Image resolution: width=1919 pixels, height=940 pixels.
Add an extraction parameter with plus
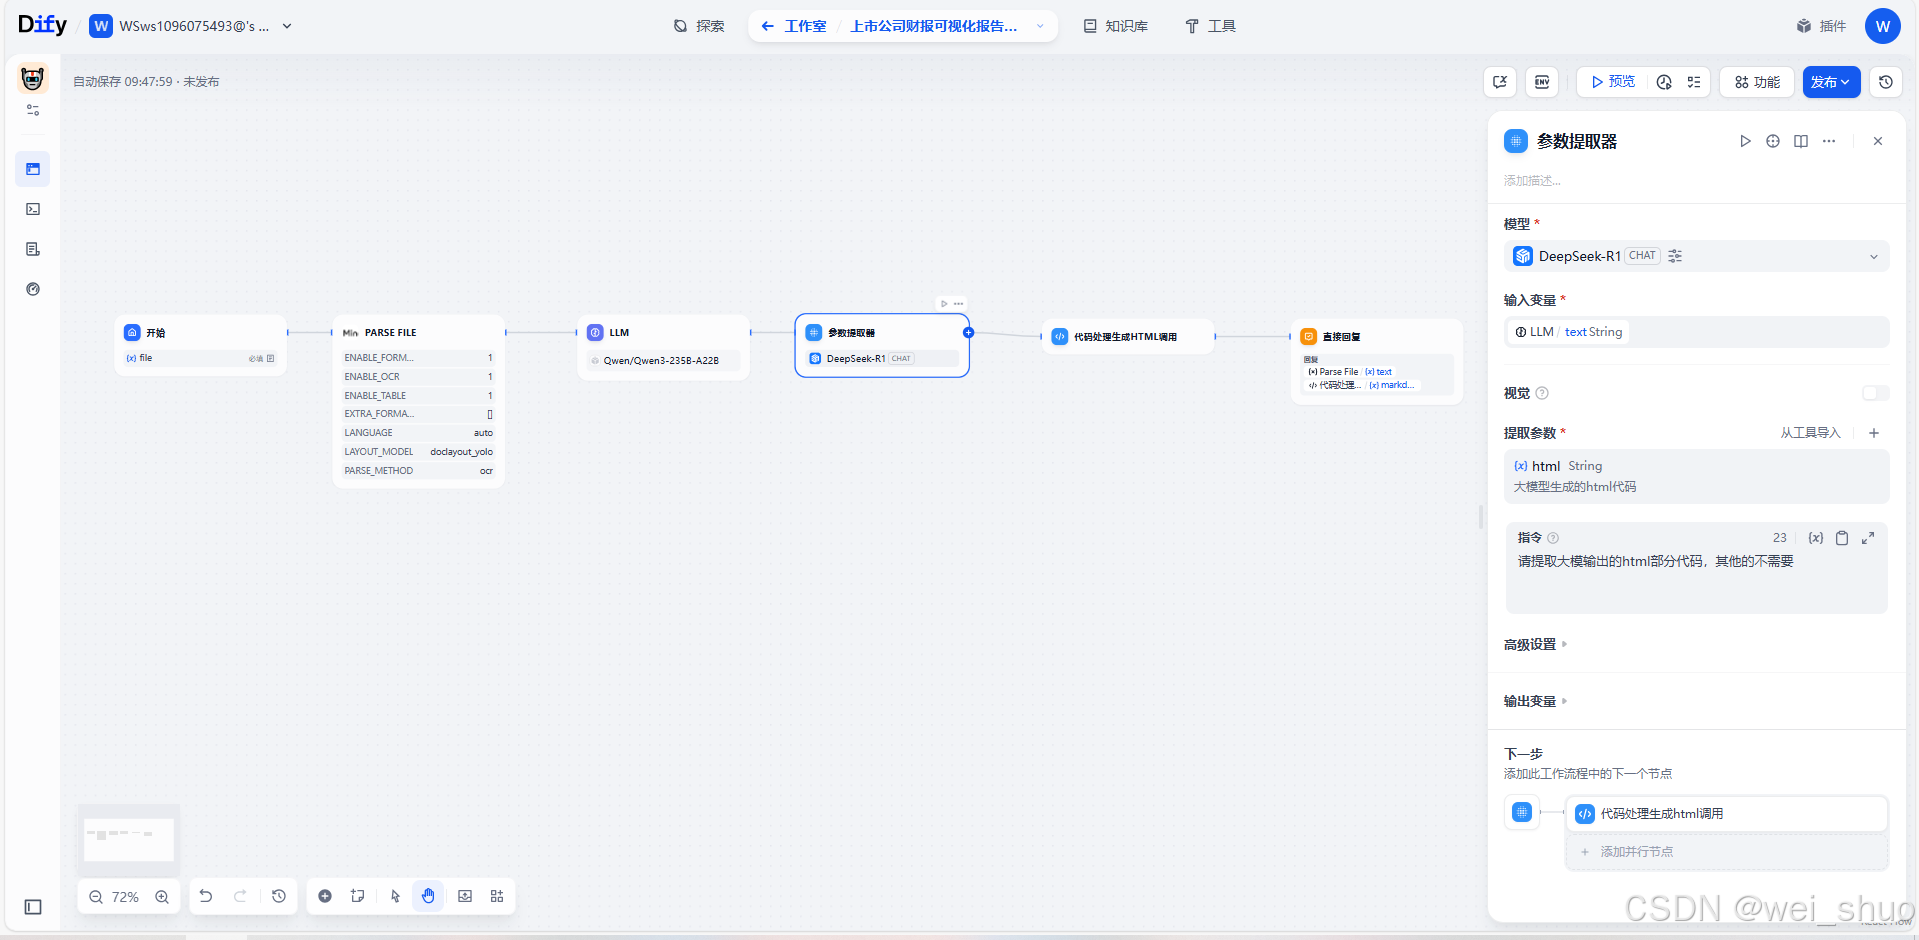(1874, 433)
